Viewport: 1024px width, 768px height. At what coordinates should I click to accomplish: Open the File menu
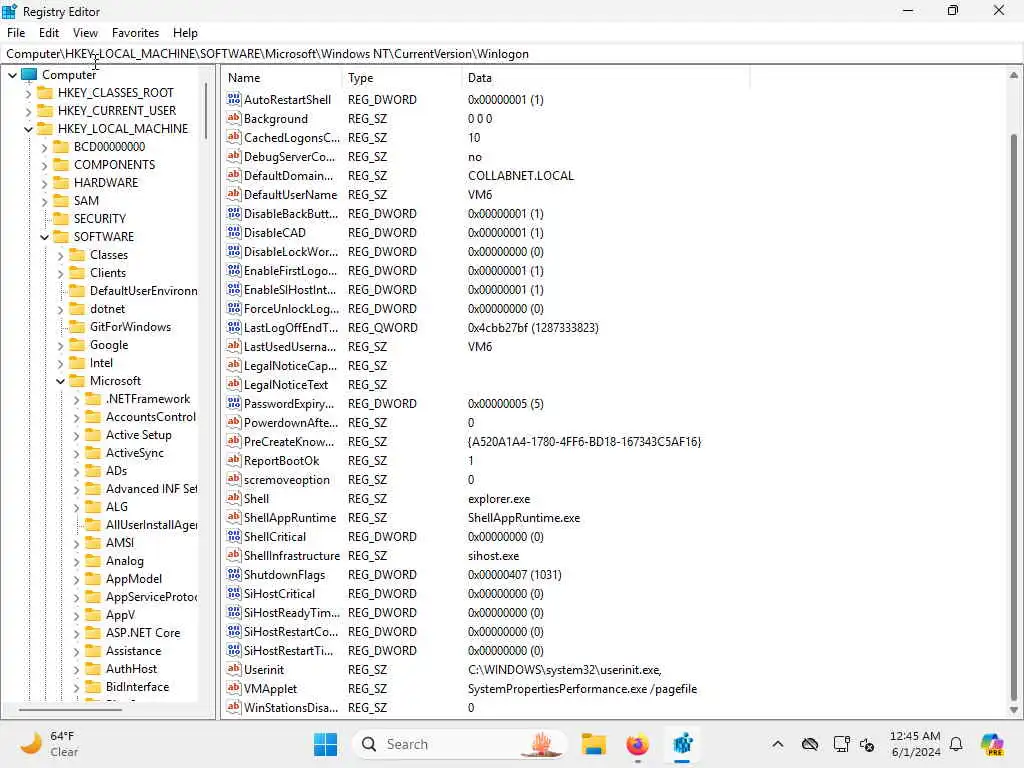click(16, 33)
